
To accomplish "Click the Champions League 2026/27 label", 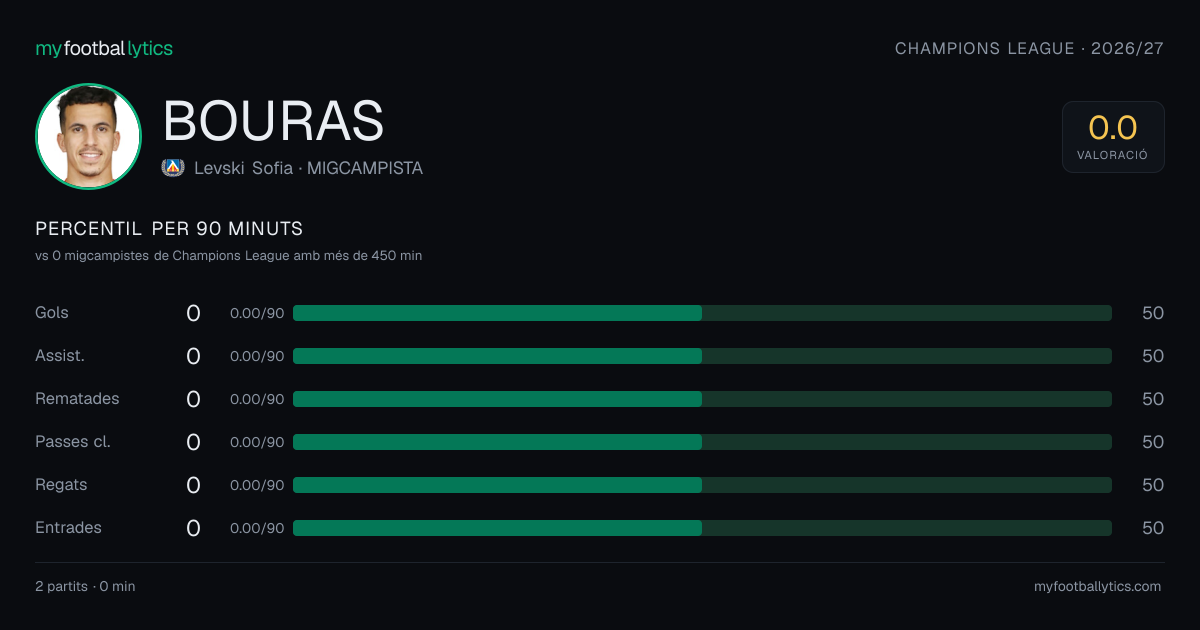I will pos(1029,48).
